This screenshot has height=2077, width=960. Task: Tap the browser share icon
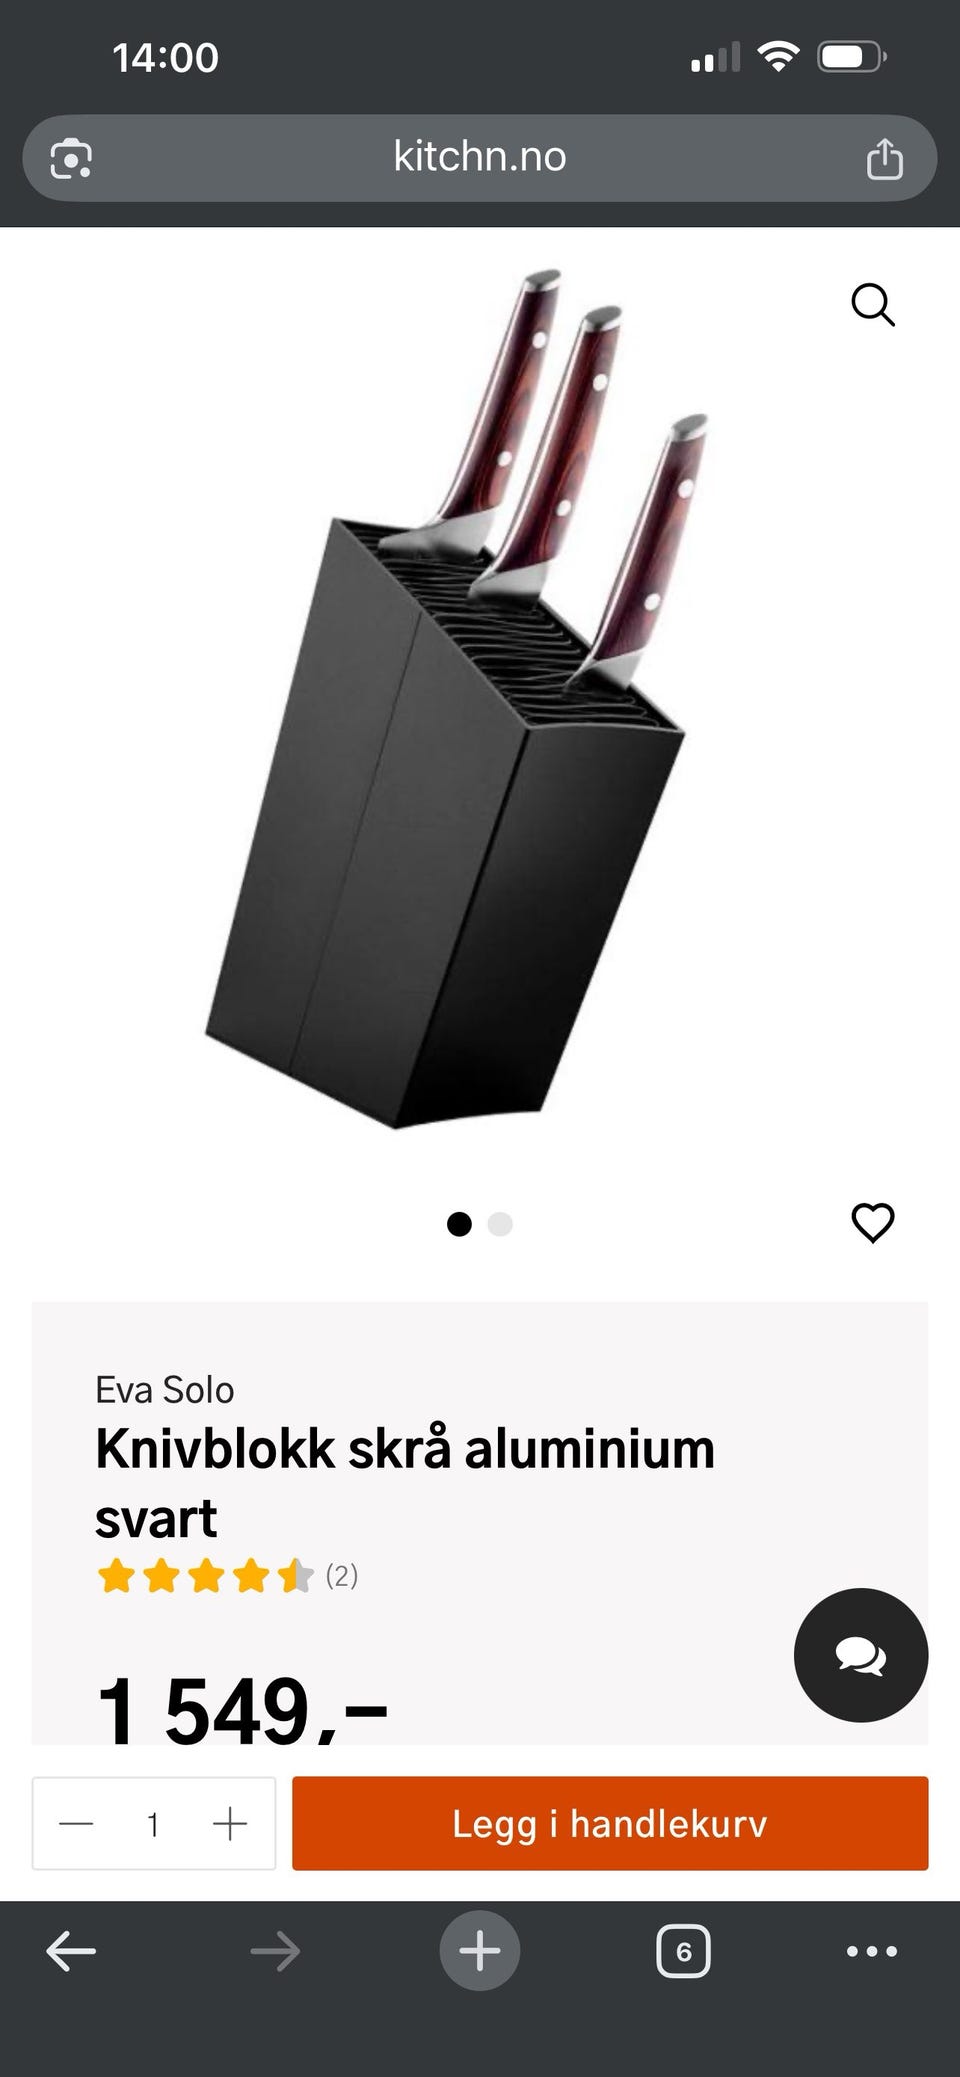click(x=884, y=159)
